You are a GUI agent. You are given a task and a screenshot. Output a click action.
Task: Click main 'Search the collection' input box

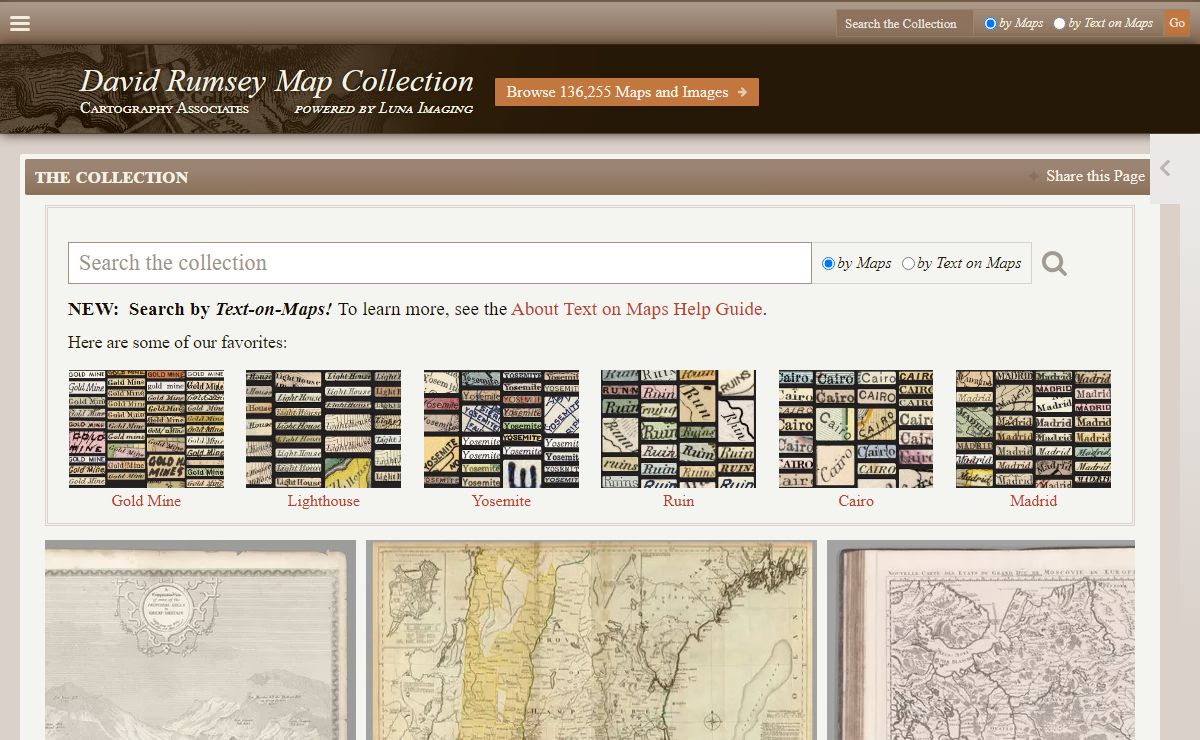tap(440, 263)
